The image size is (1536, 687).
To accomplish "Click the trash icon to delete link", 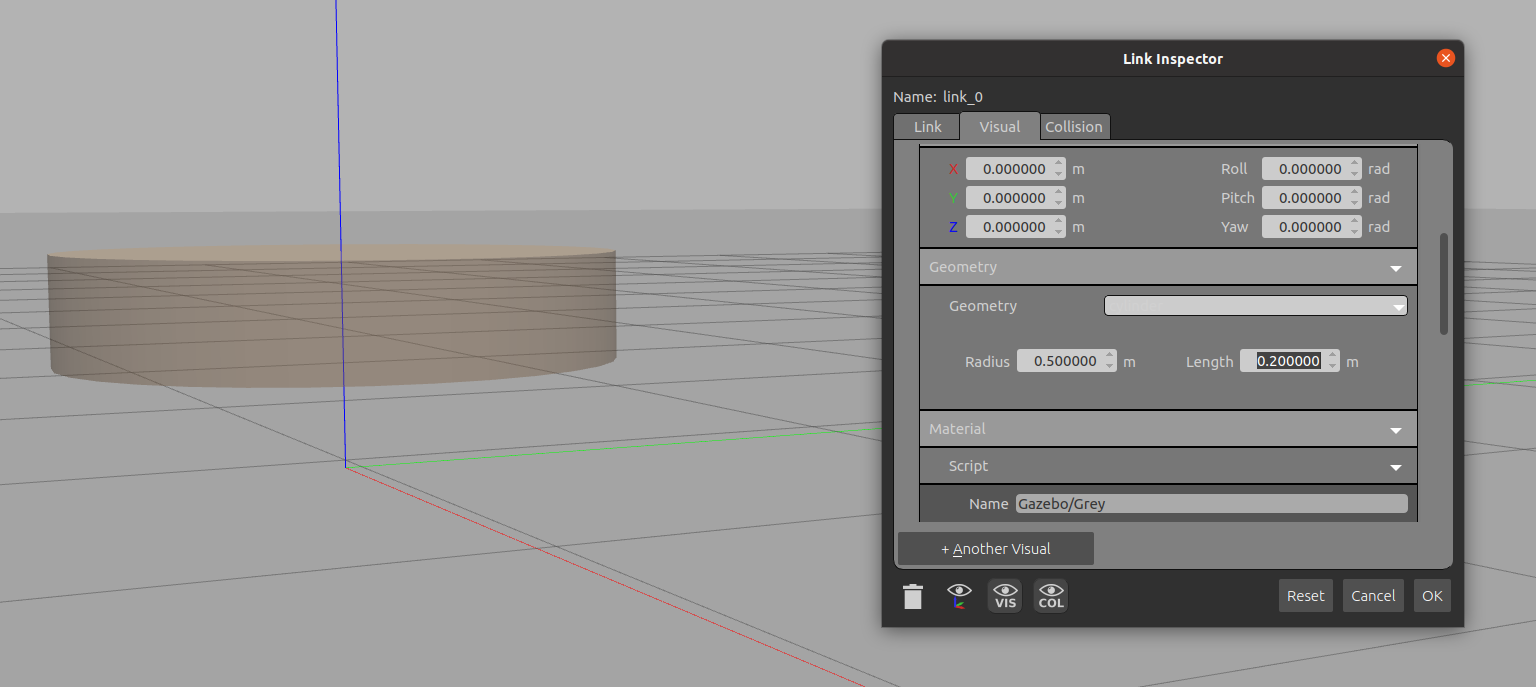I will (x=913, y=597).
